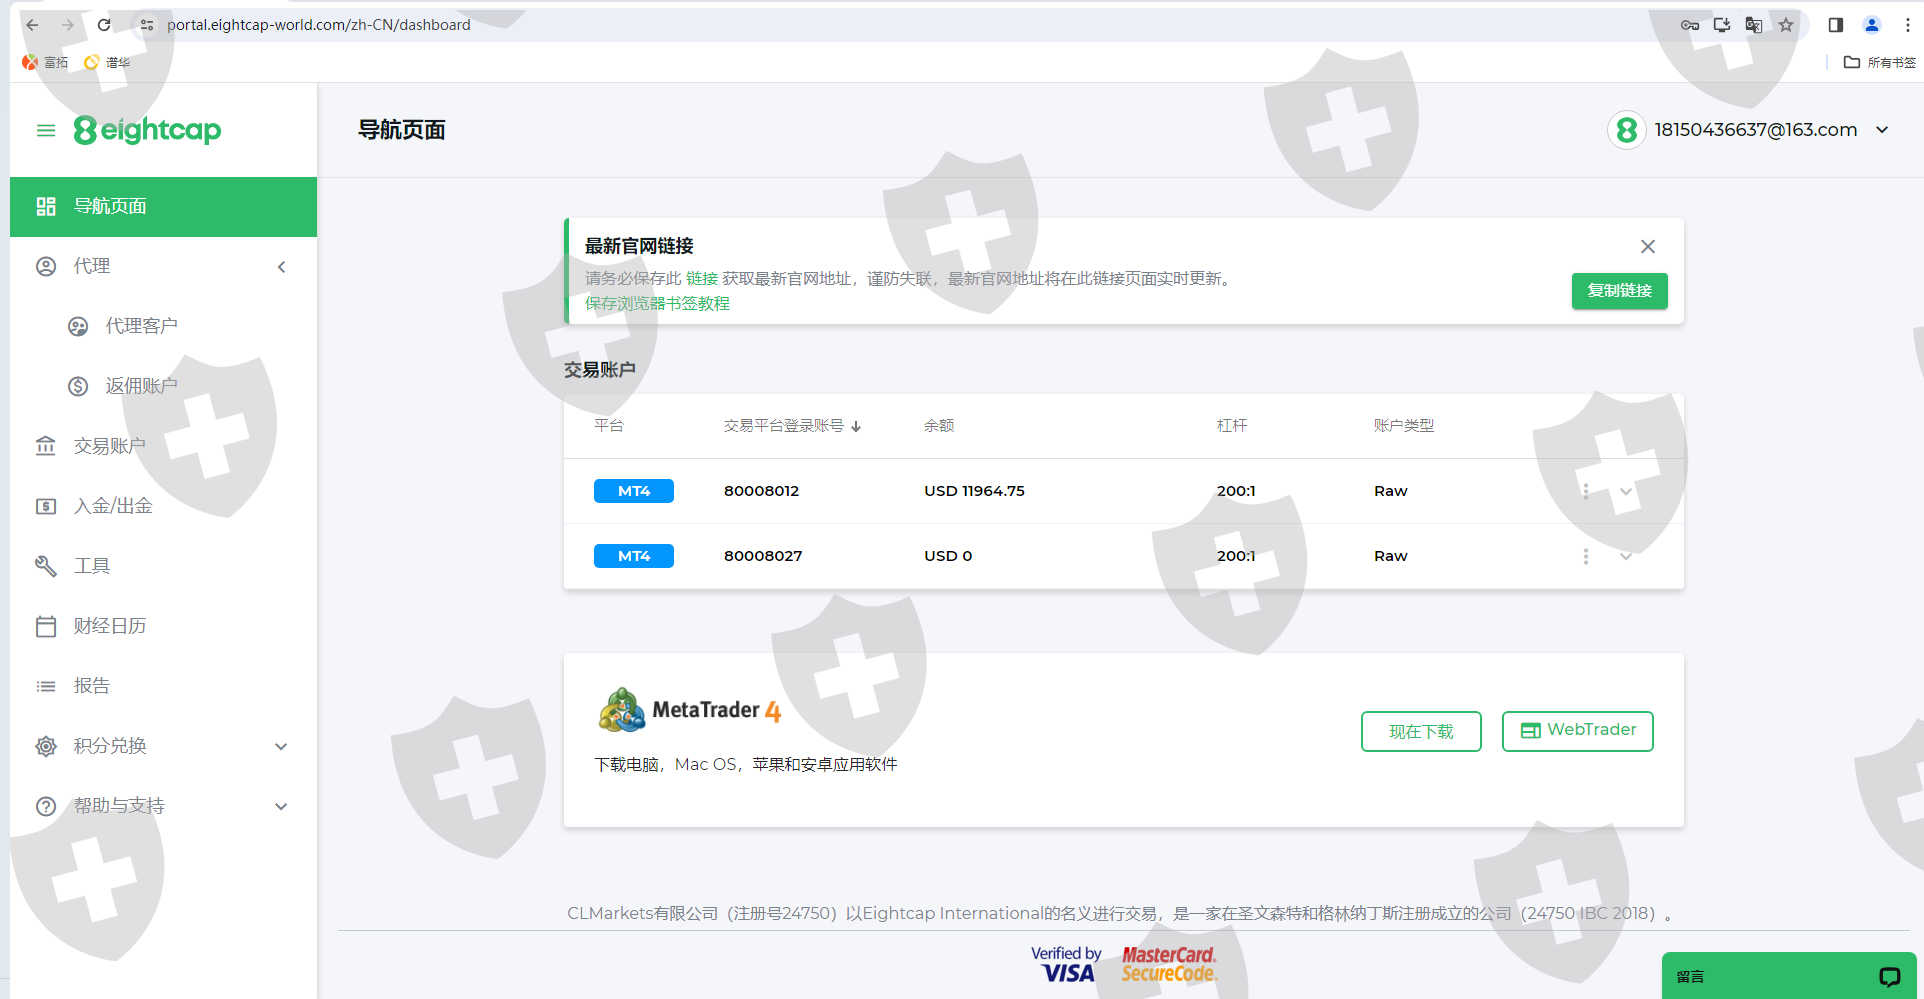Viewport: 1924px width, 999px height.
Task: Open the browser side panel
Action: [x=1836, y=25]
